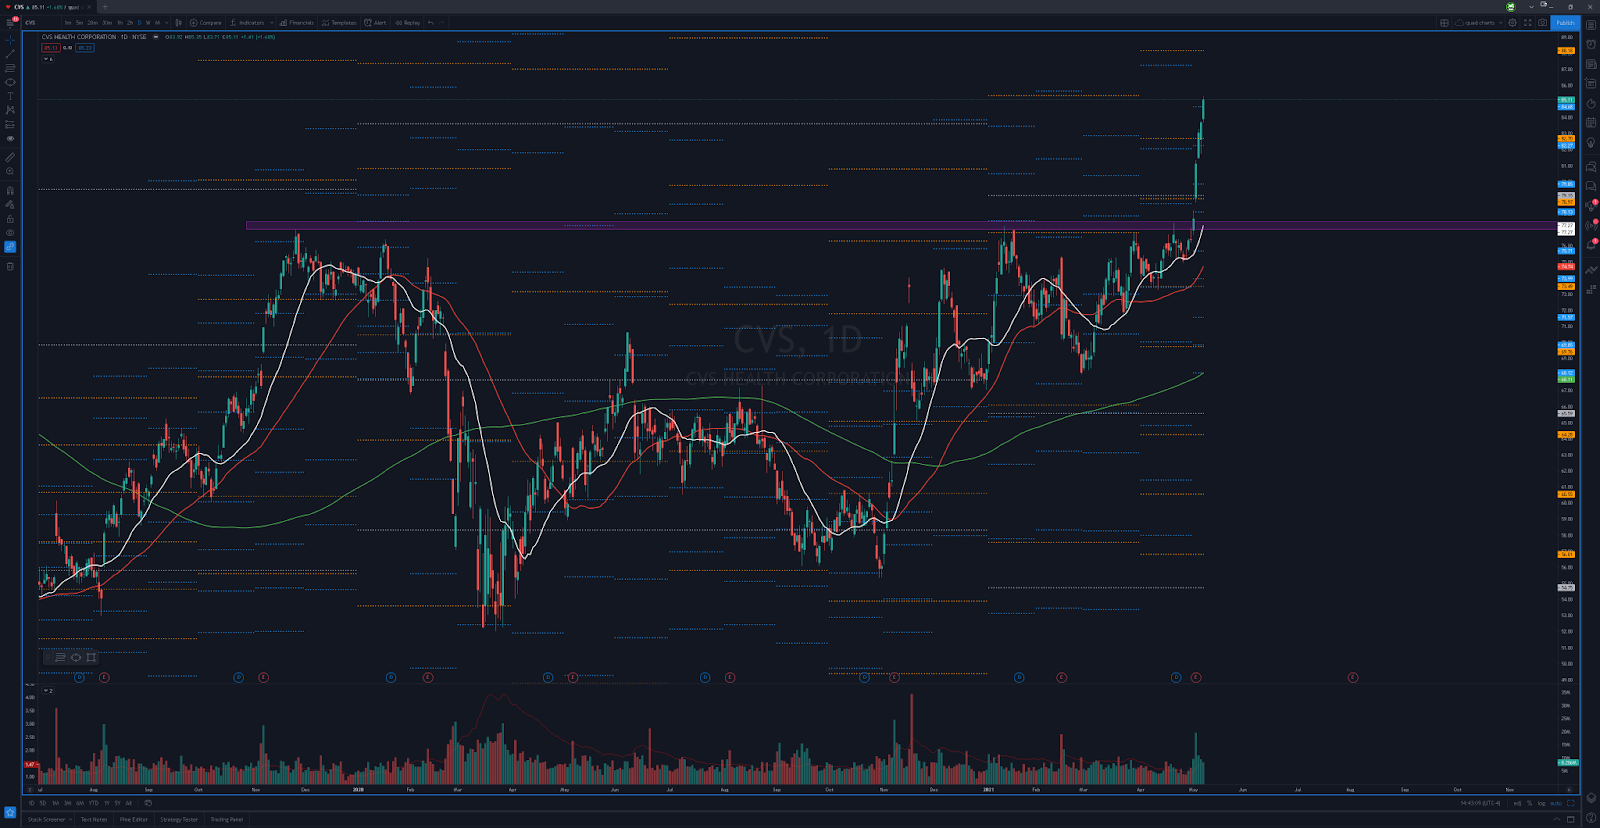Open the chart patterns tool

click(10, 110)
